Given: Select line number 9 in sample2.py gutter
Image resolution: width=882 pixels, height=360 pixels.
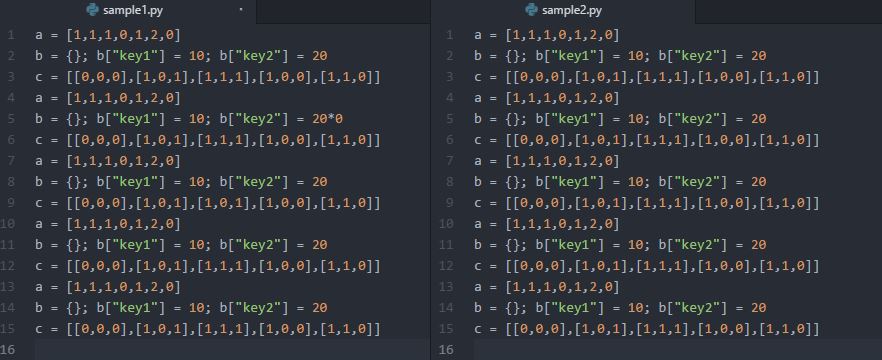Looking at the screenshot, I should (449, 202).
